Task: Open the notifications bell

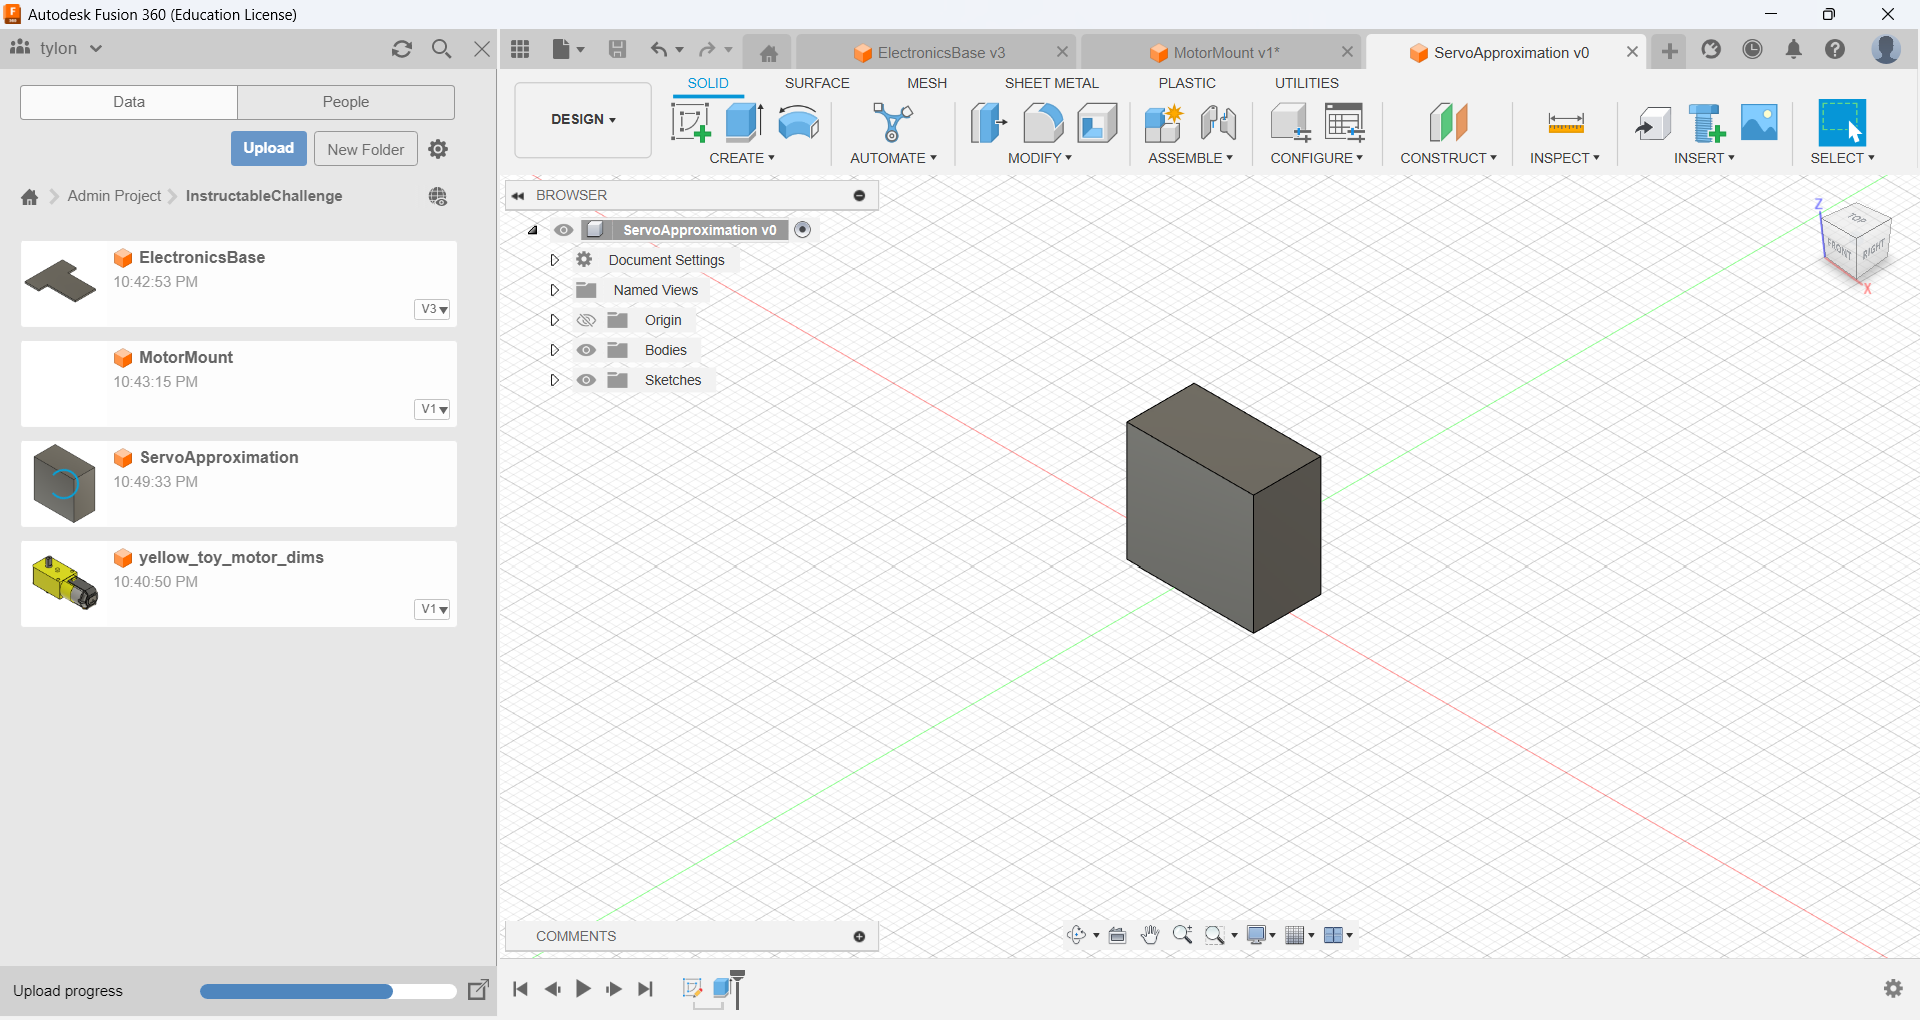Action: pyautogui.click(x=1794, y=49)
